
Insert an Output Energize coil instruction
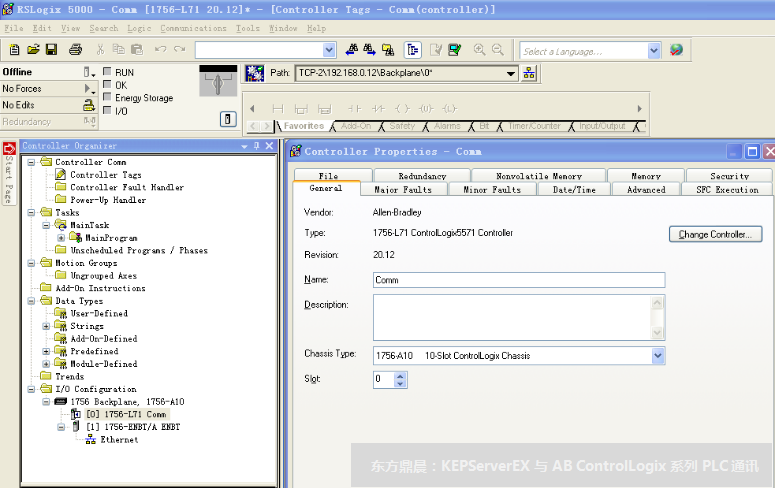(402, 109)
